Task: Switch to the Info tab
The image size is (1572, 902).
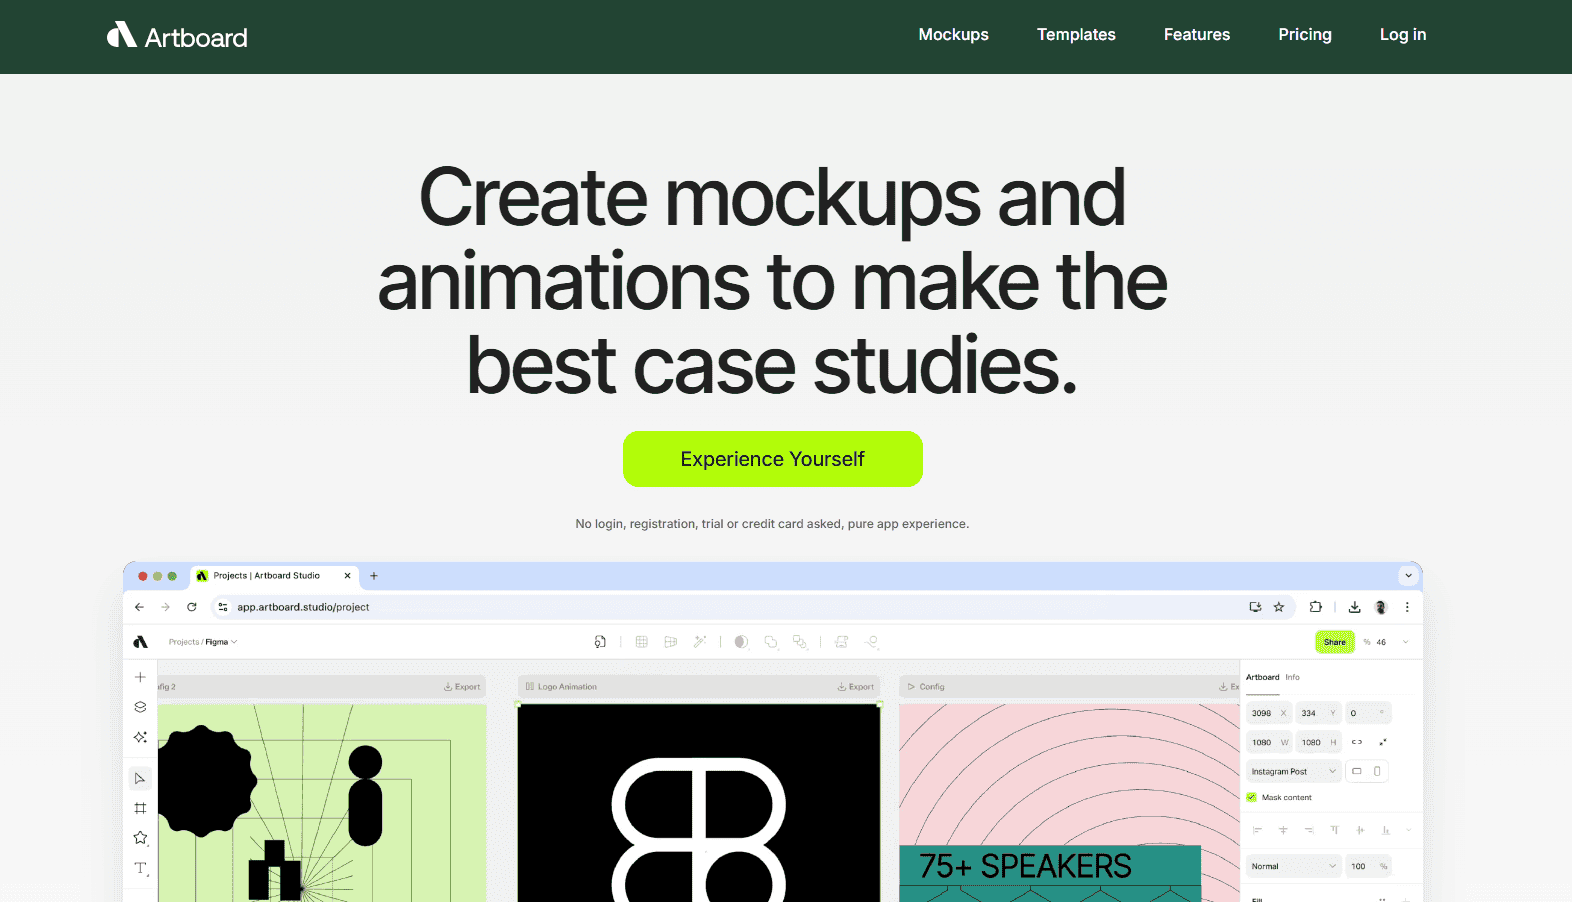Action: coord(1293,677)
